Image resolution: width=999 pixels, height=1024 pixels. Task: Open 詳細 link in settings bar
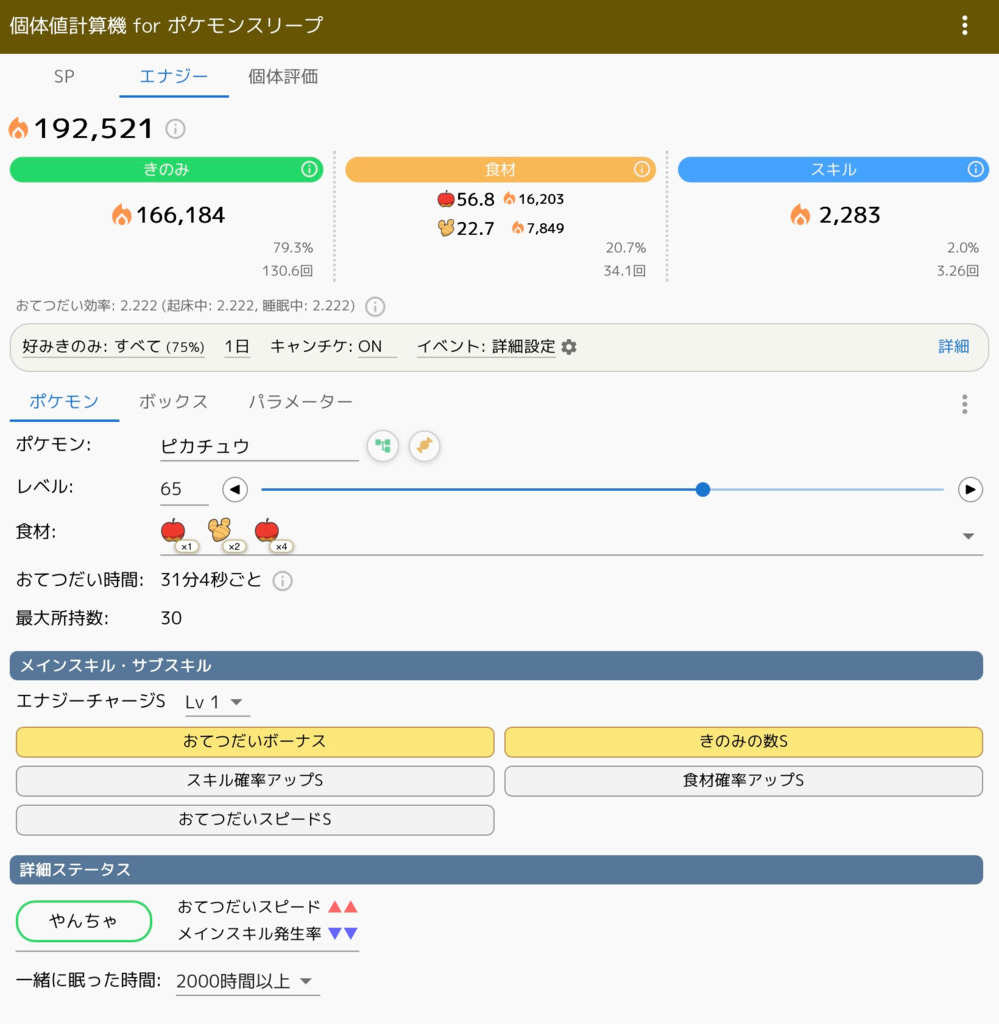point(953,347)
